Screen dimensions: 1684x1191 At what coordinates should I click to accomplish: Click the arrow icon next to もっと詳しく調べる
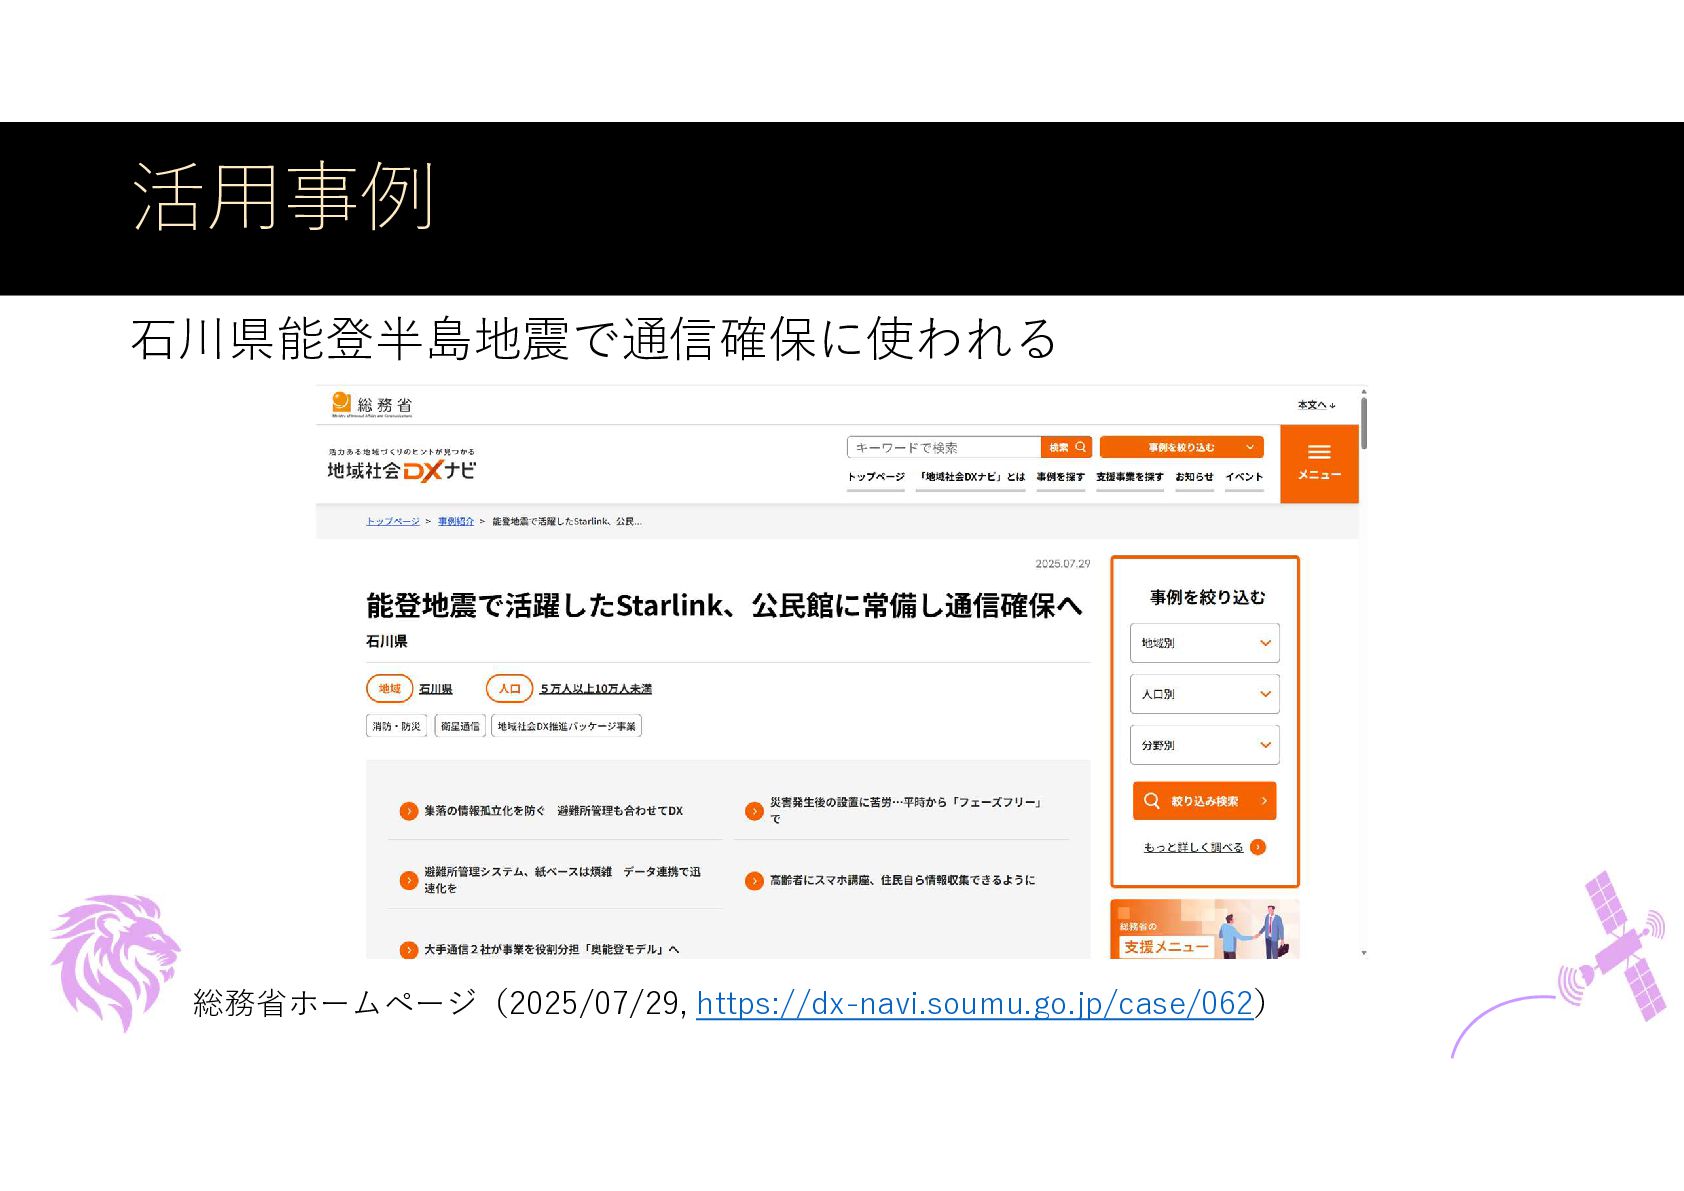[x=1258, y=847]
